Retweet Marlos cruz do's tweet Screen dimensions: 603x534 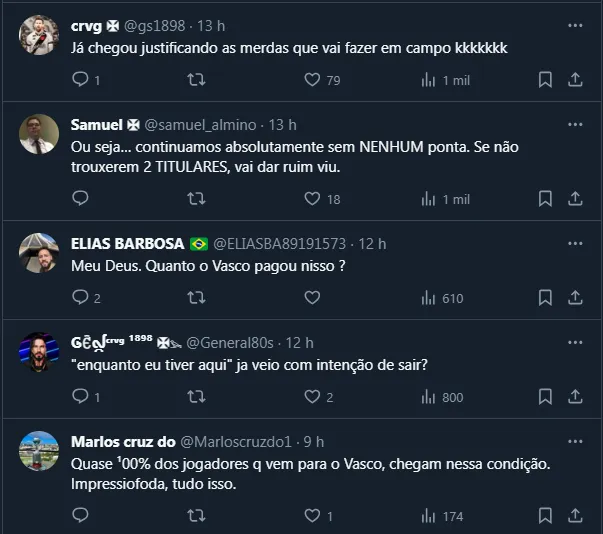[x=196, y=516]
